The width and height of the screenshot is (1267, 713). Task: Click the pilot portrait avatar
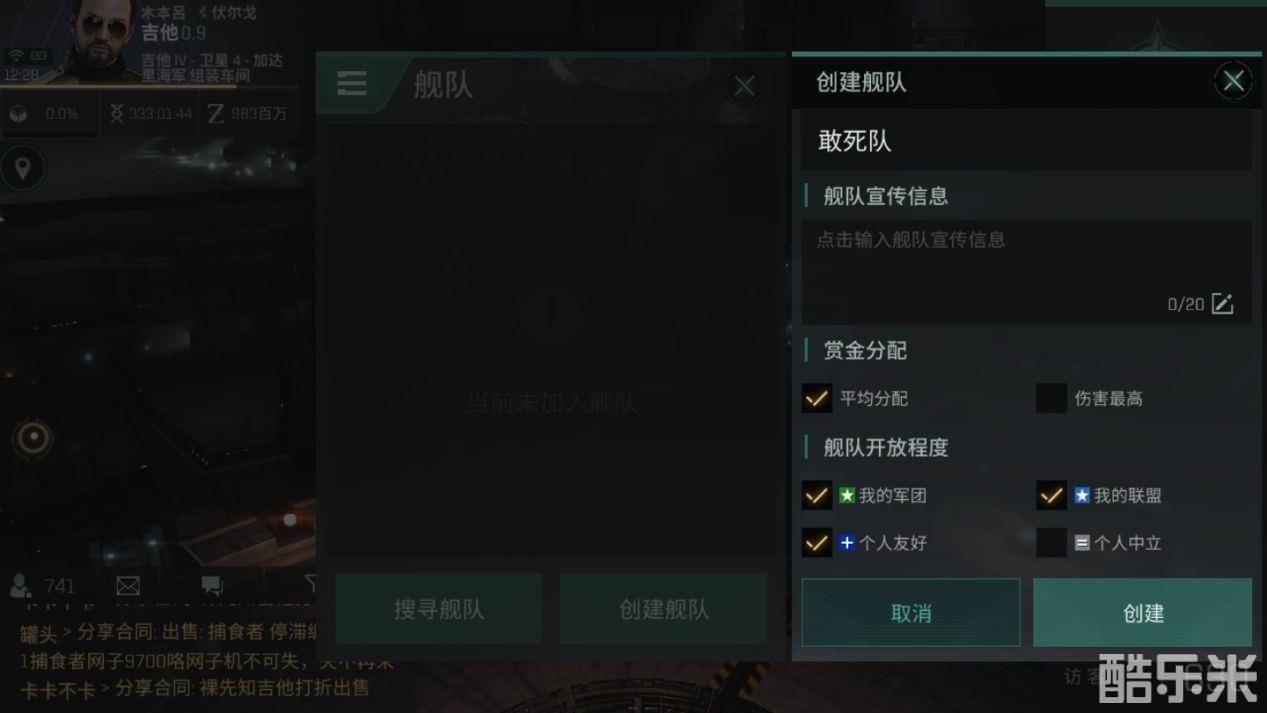[99, 40]
